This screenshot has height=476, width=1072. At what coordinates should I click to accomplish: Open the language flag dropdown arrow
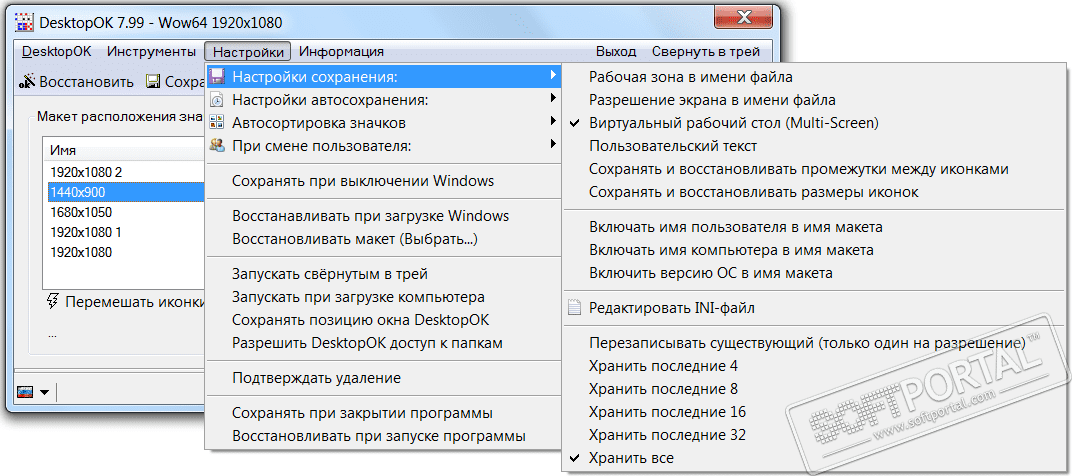tap(44, 393)
